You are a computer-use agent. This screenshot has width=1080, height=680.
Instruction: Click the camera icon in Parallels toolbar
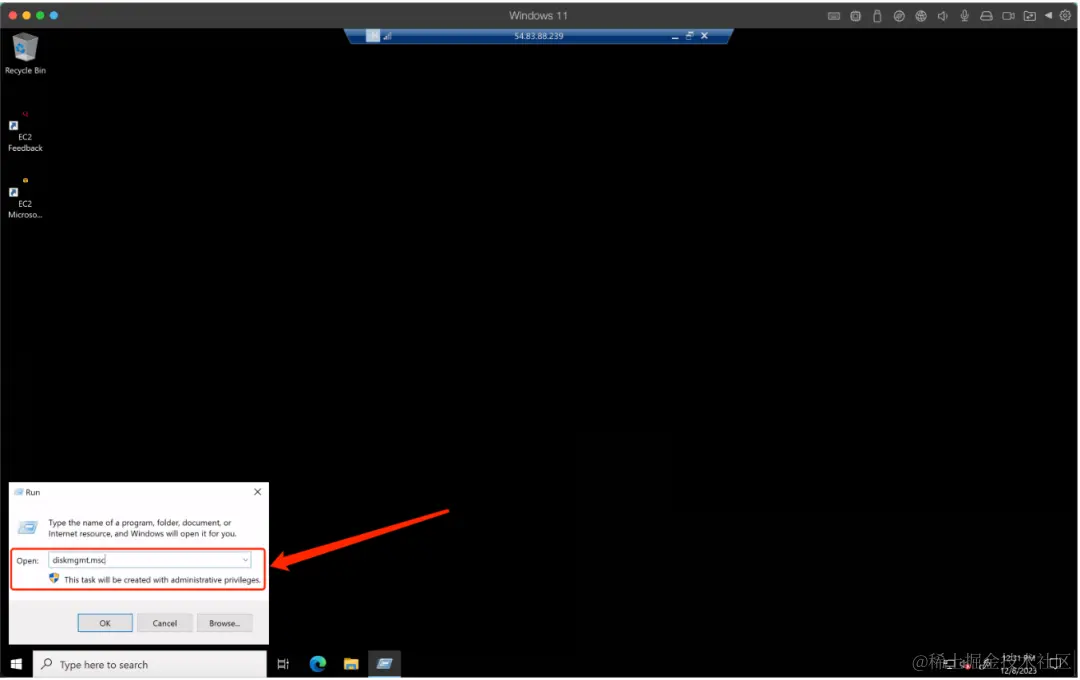pyautogui.click(x=1008, y=16)
